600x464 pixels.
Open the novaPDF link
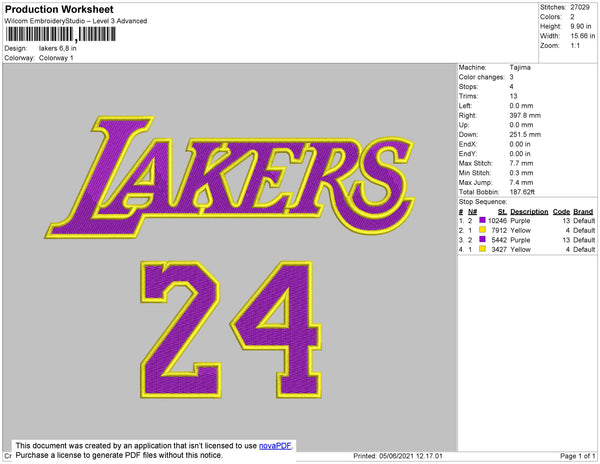point(275,446)
